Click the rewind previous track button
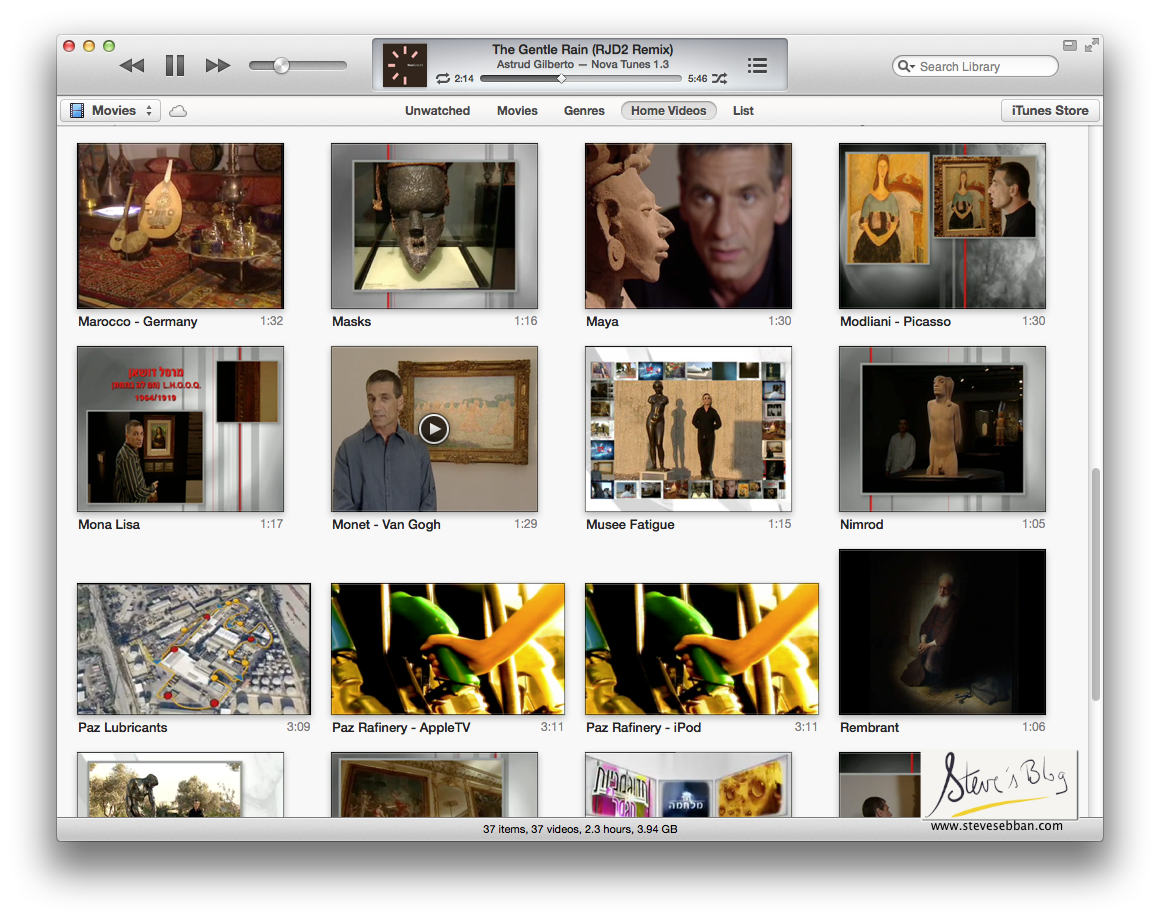1160x920 pixels. pyautogui.click(x=132, y=66)
